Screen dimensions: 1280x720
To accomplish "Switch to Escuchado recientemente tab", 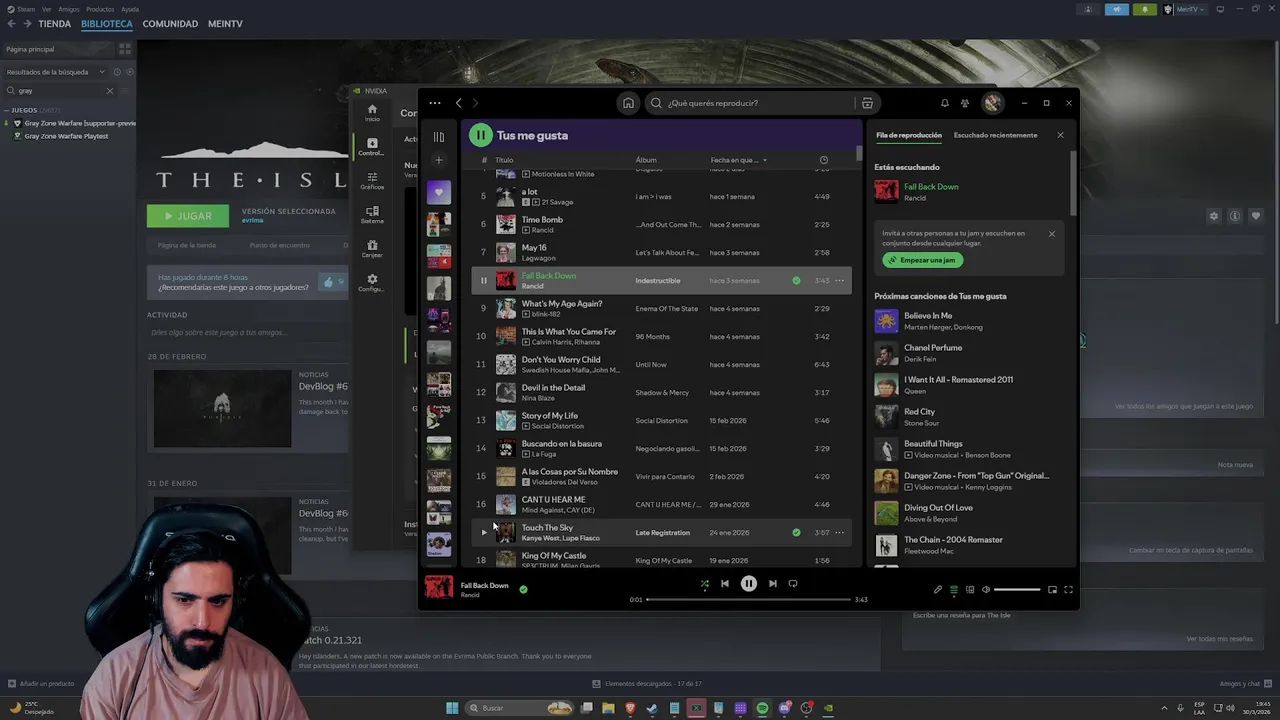I will (x=995, y=135).
